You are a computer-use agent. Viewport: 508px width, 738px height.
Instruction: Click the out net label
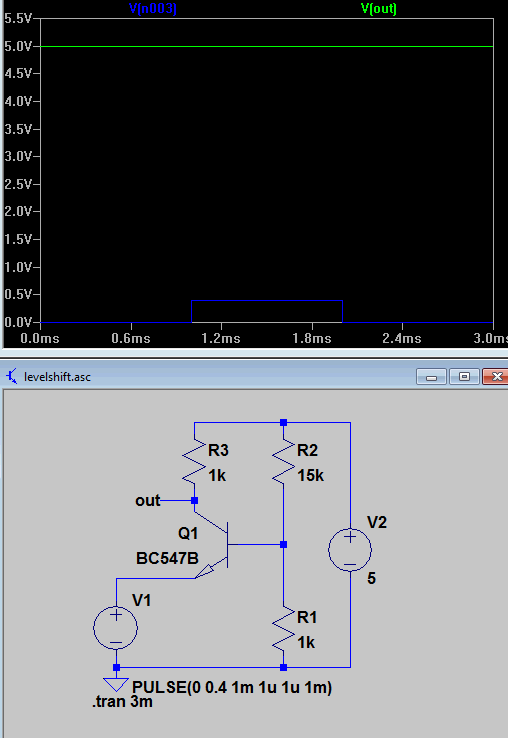click(147, 500)
